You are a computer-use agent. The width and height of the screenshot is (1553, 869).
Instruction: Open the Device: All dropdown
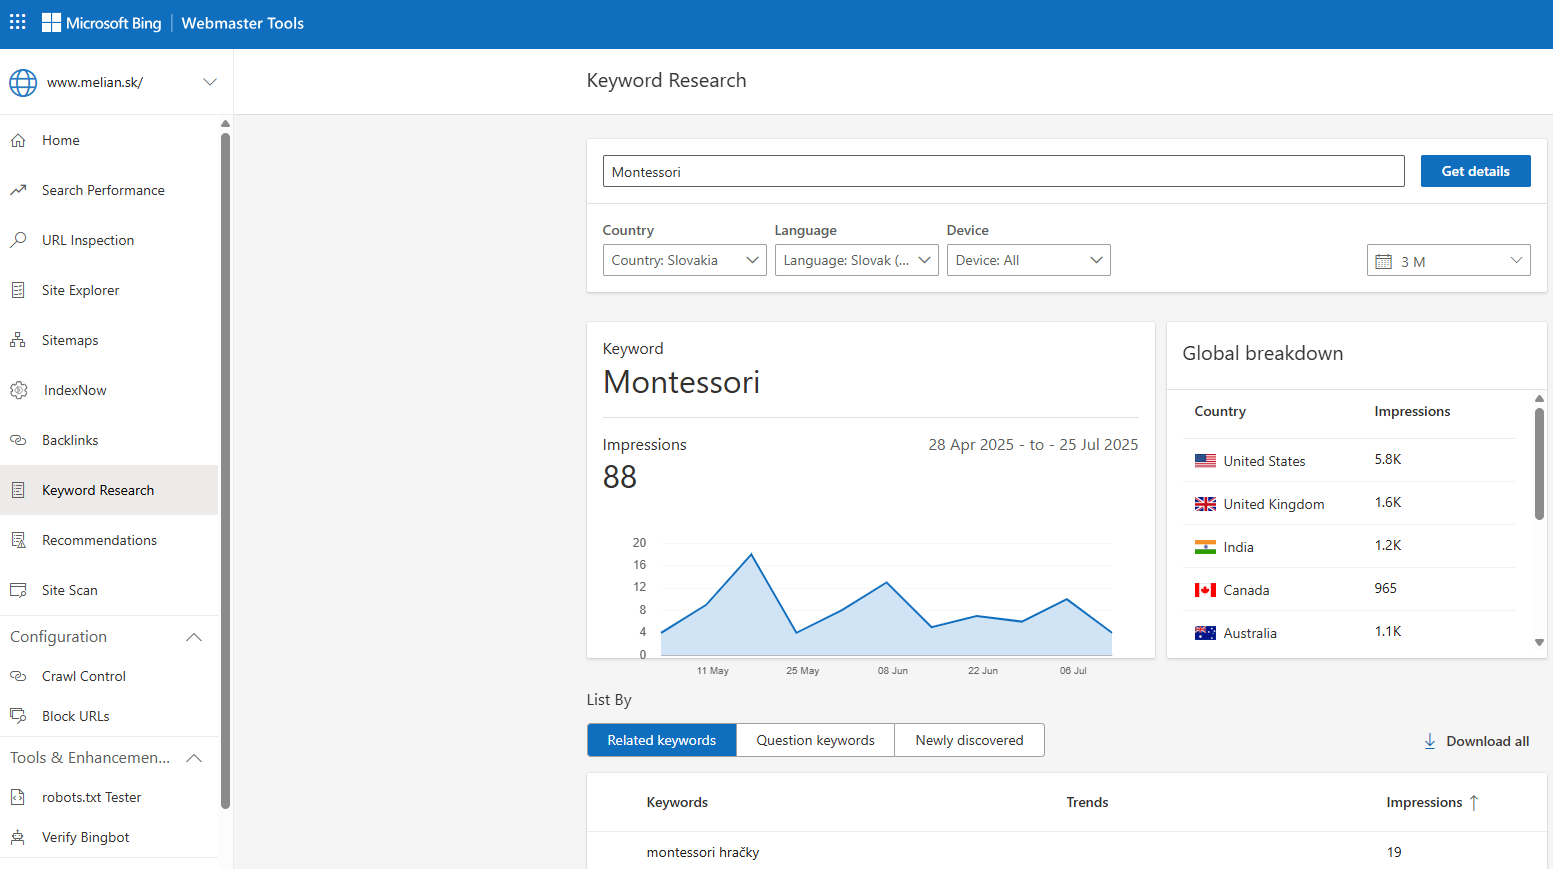click(x=1028, y=260)
